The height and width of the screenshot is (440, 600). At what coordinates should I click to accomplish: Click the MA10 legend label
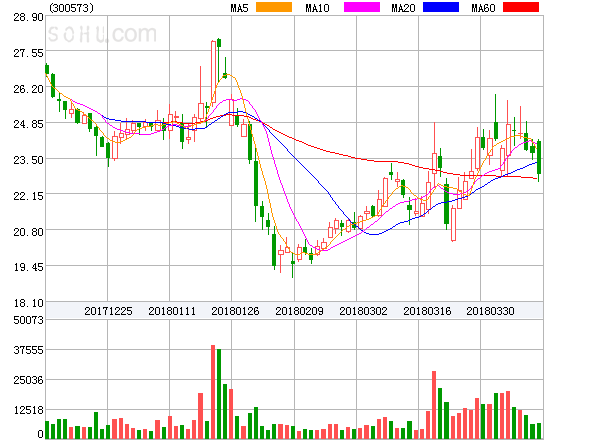click(x=317, y=8)
